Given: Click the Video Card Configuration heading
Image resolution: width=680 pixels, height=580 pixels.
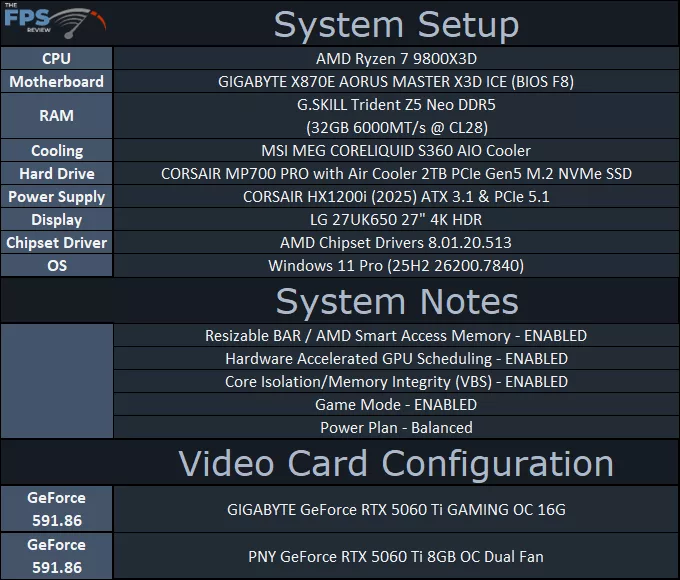Looking at the screenshot, I should (396, 464).
